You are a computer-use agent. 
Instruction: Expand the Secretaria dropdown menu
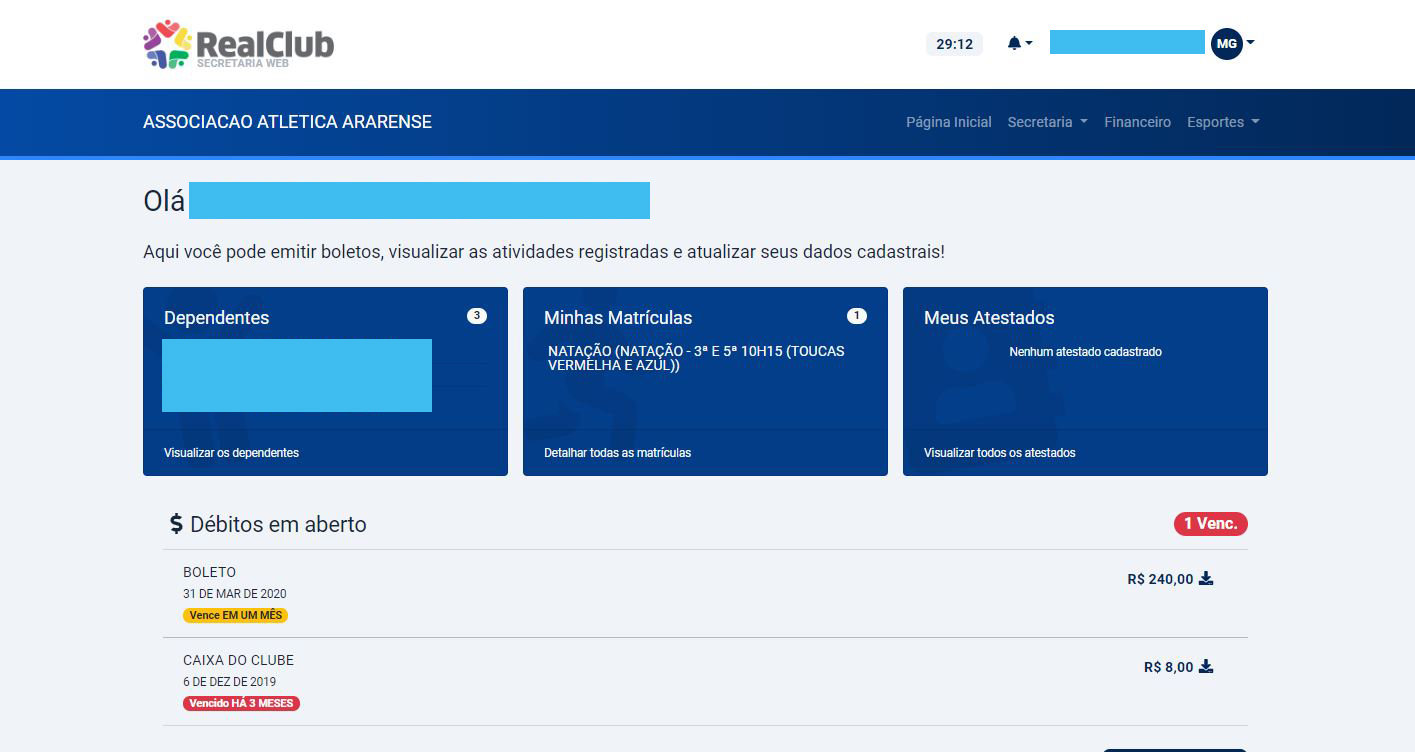click(x=1046, y=122)
